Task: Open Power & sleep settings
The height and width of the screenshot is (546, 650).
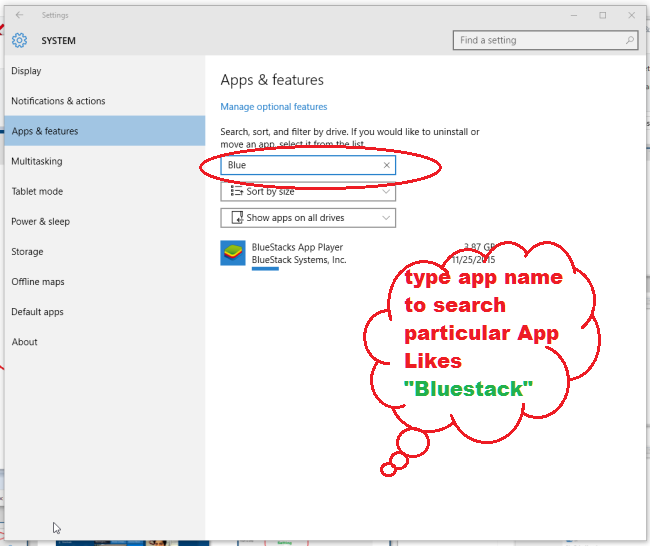Action: point(104,221)
